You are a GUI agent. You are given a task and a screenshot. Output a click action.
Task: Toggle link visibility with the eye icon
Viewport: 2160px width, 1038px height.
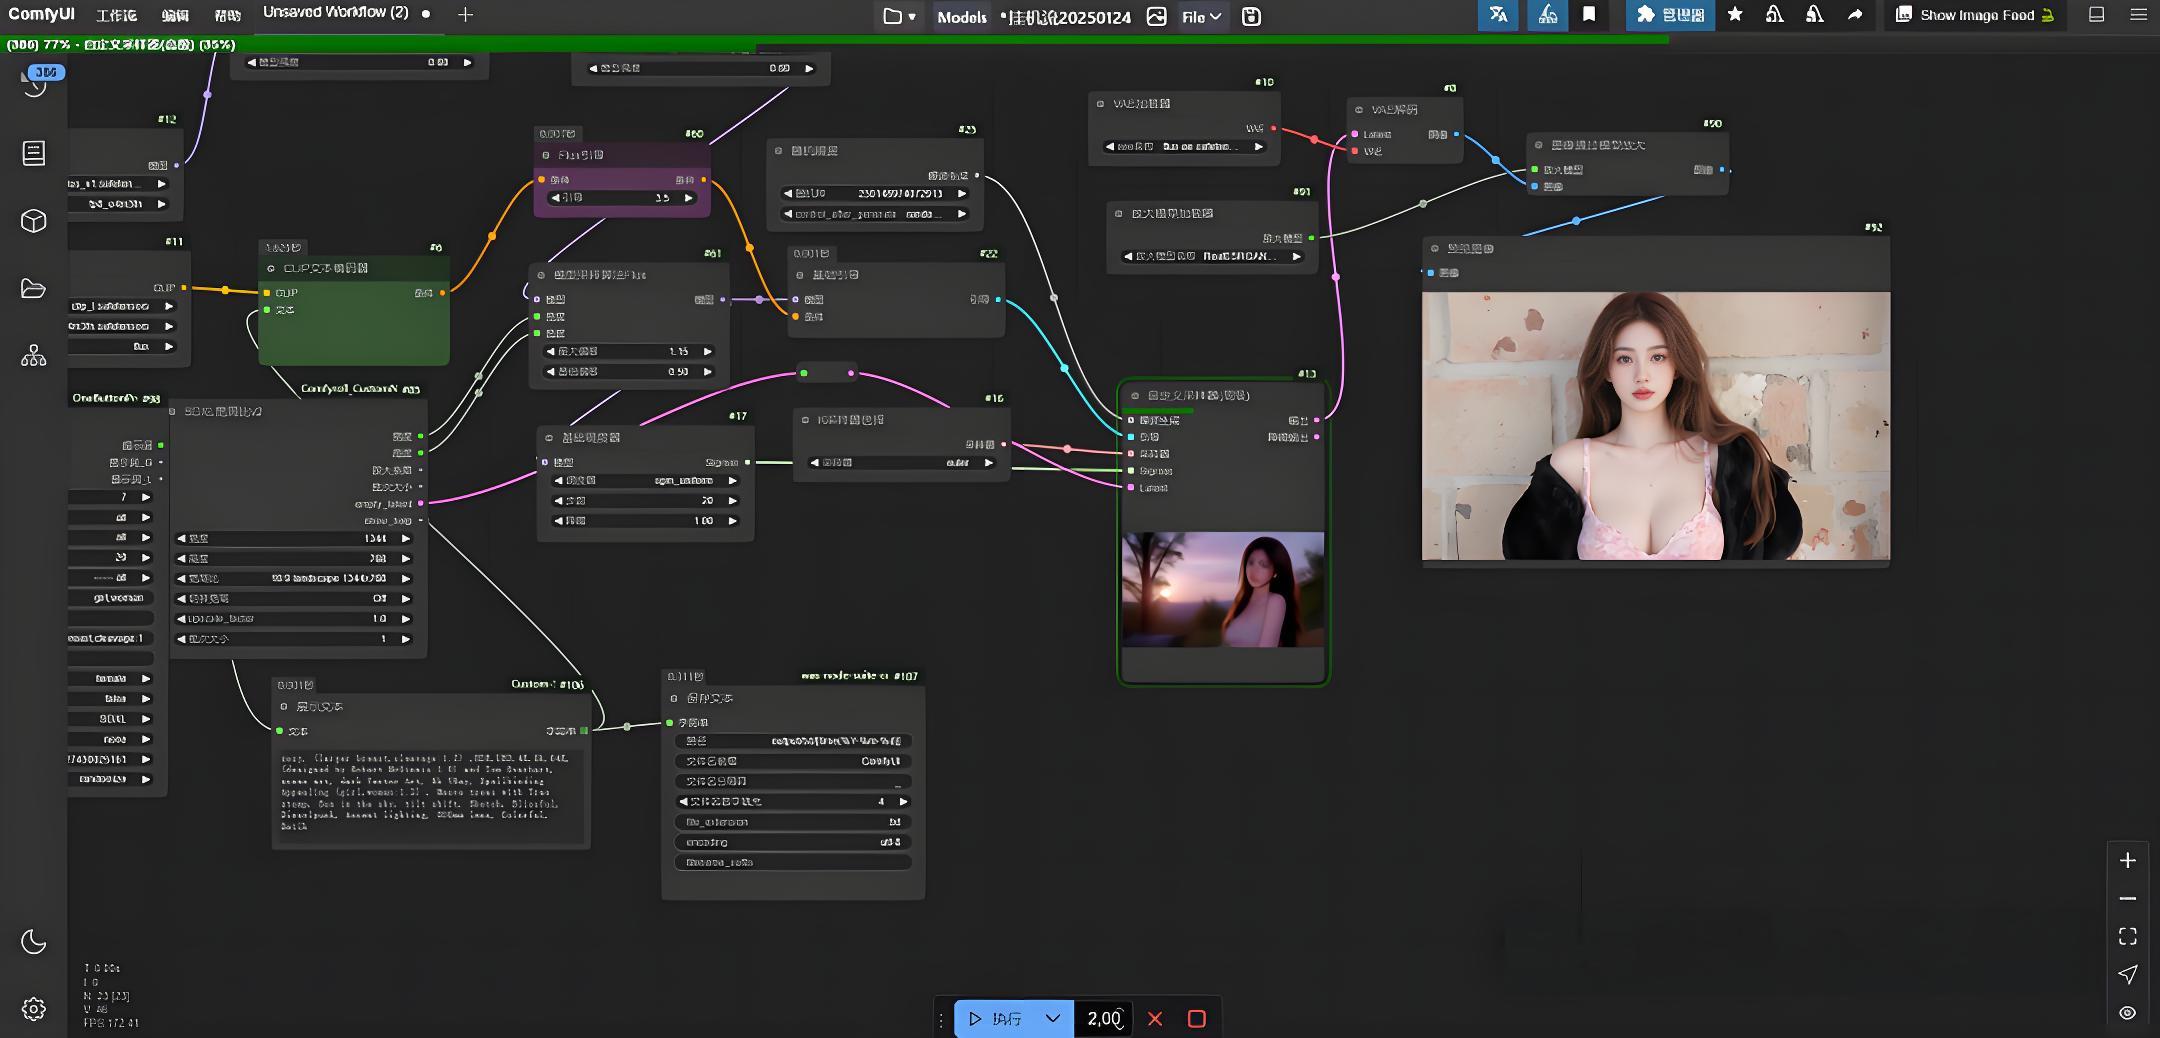(2128, 1012)
